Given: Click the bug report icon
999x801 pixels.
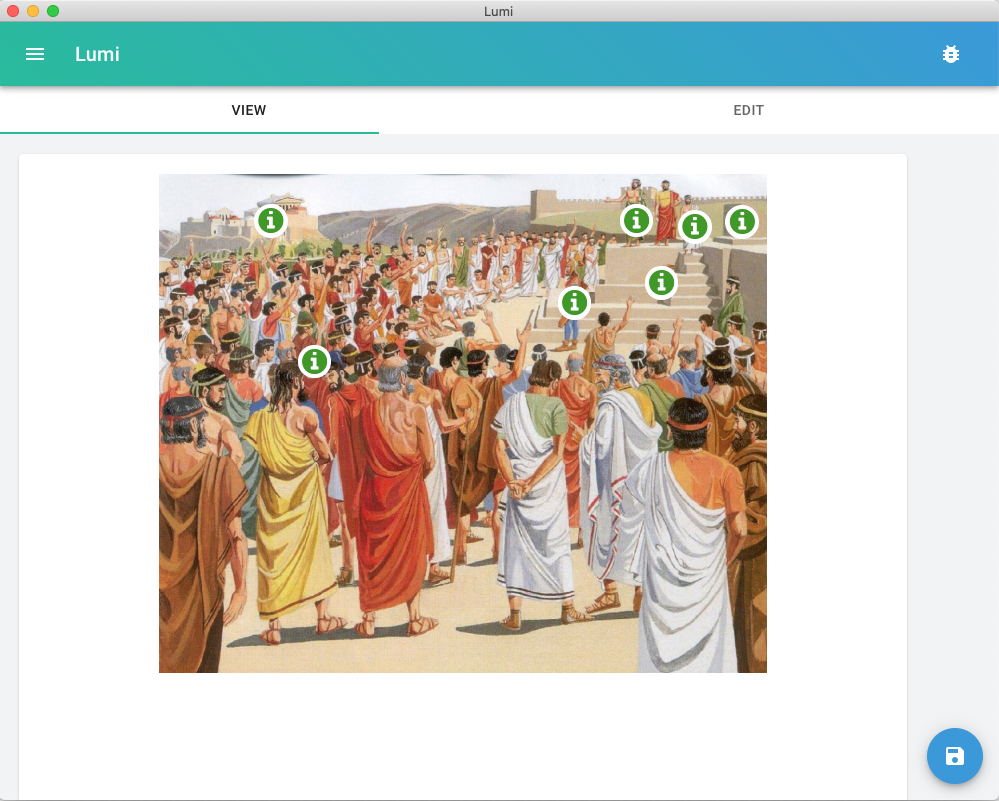Looking at the screenshot, I should point(951,54).
